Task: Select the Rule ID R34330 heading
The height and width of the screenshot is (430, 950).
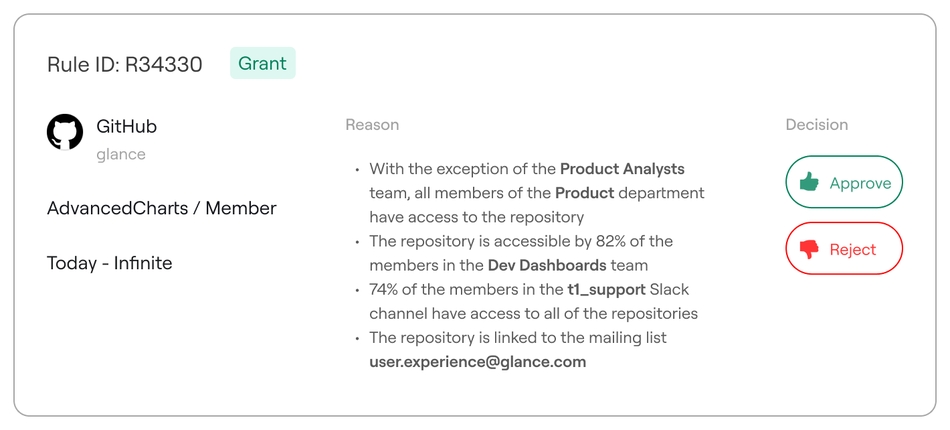Action: tap(125, 65)
